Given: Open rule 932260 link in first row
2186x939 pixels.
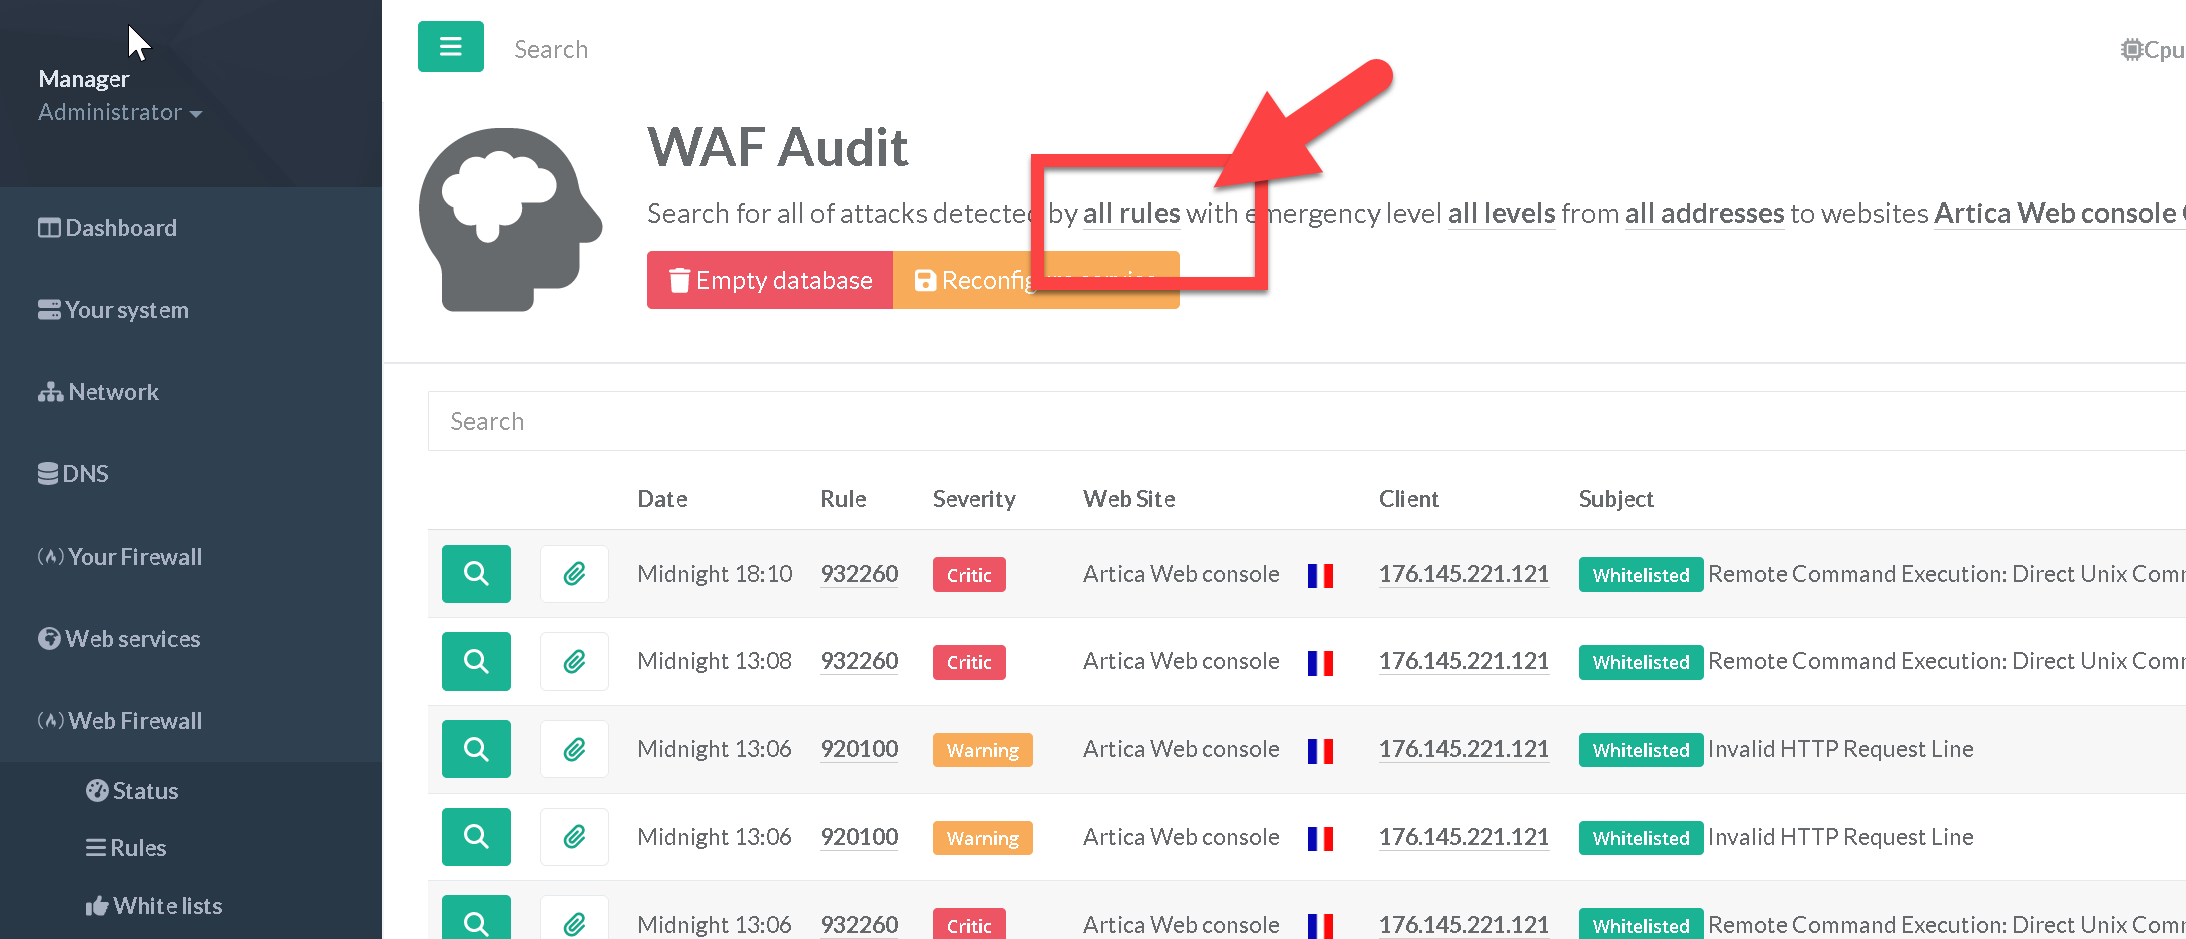Looking at the screenshot, I should 859,574.
